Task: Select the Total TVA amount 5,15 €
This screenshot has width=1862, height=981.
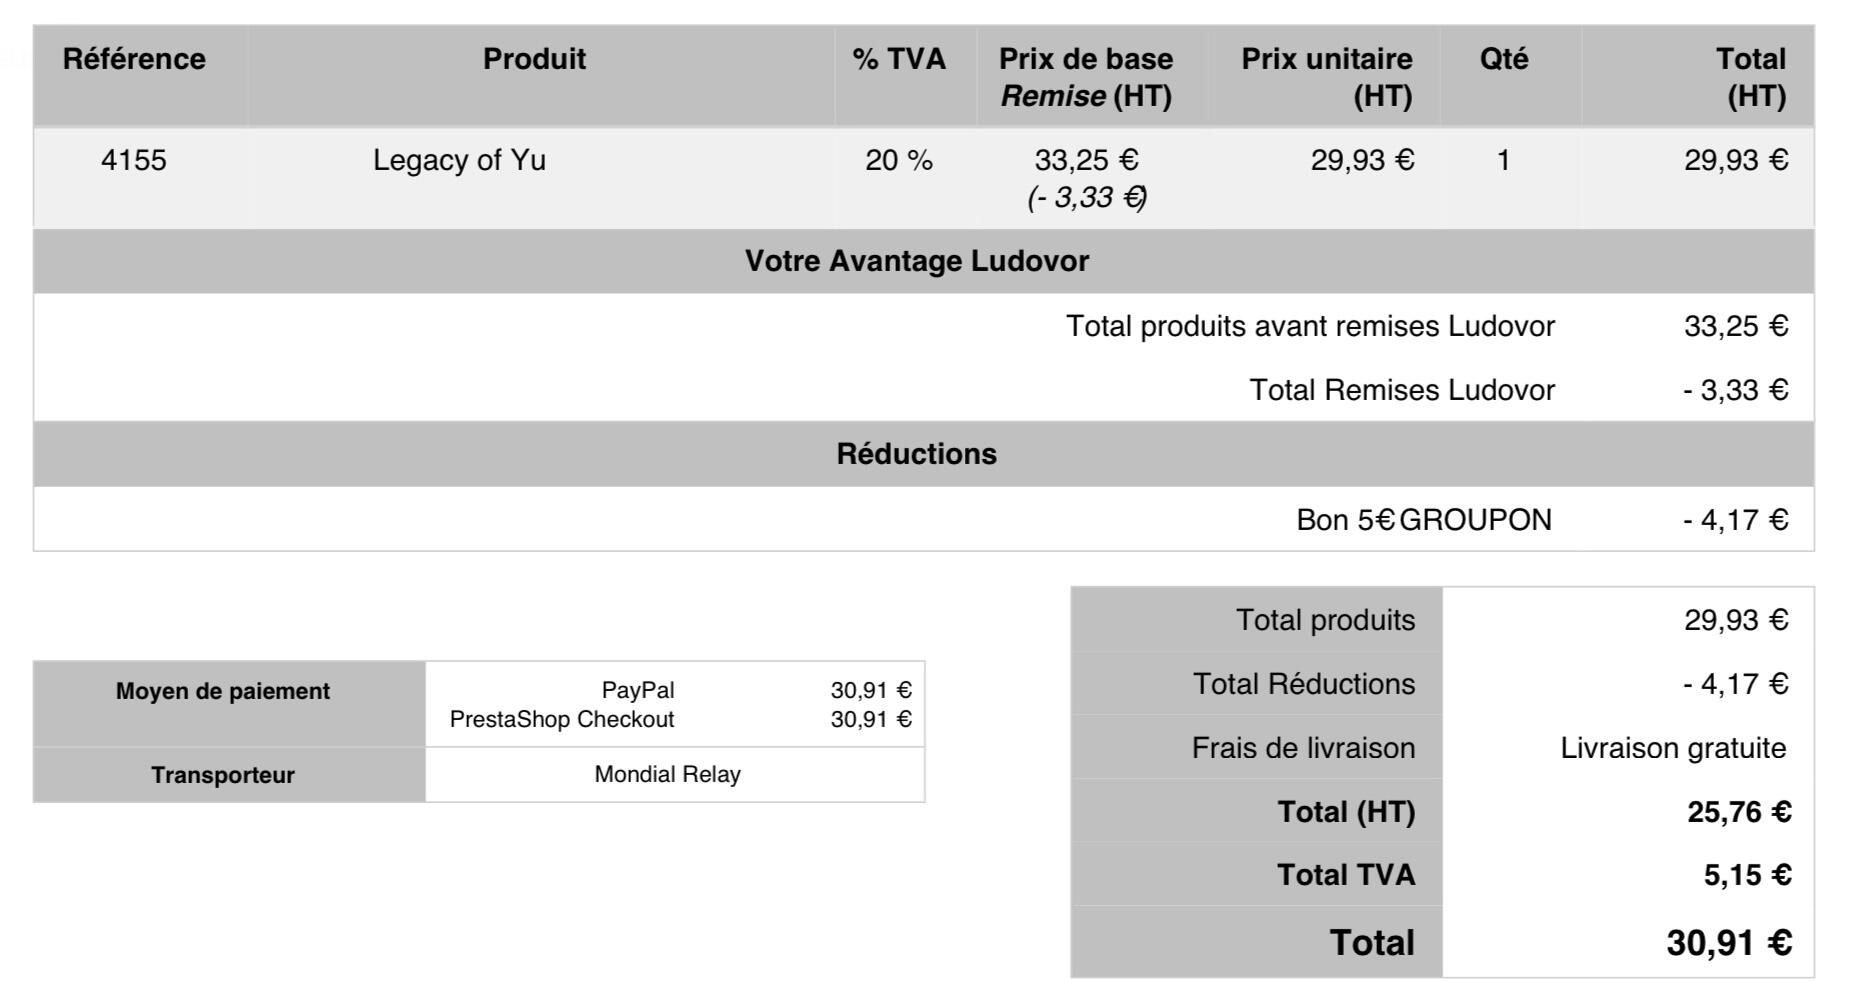Action: [1747, 876]
